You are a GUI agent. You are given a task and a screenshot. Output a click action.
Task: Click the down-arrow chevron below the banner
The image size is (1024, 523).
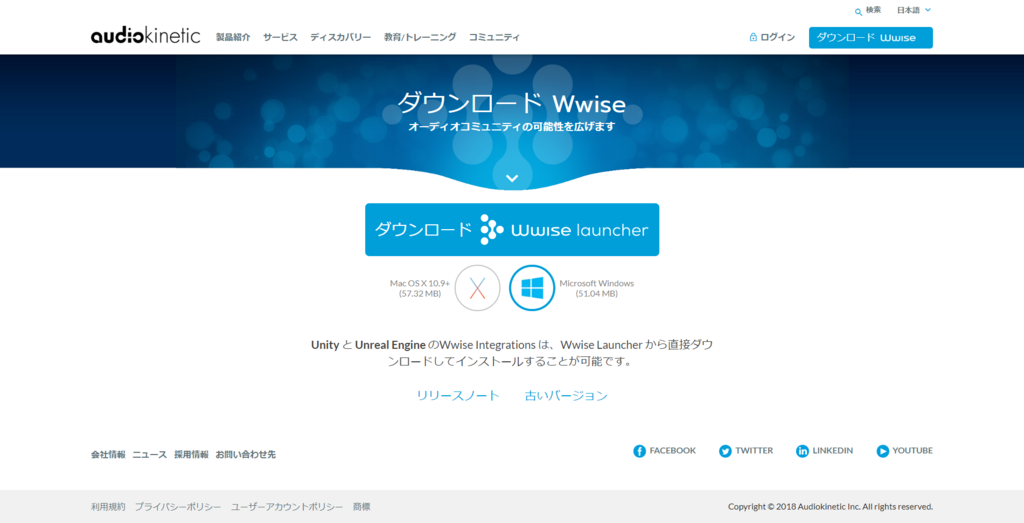(512, 178)
